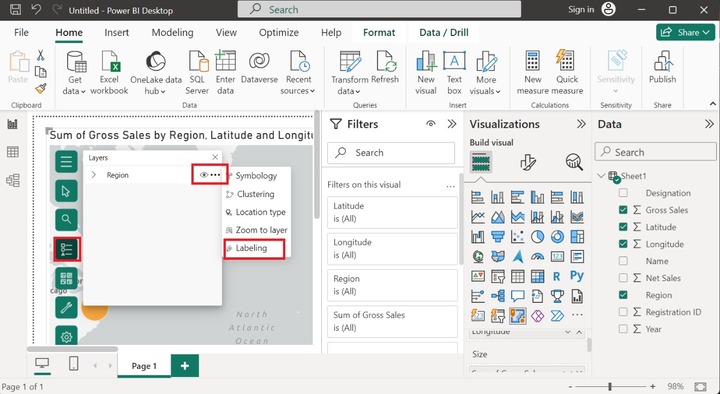Select the pie chart visual type

537,236
